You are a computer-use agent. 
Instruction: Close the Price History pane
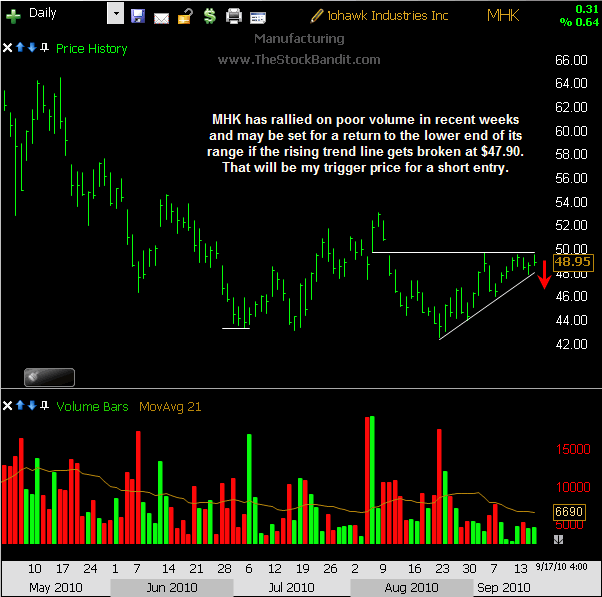(9, 48)
